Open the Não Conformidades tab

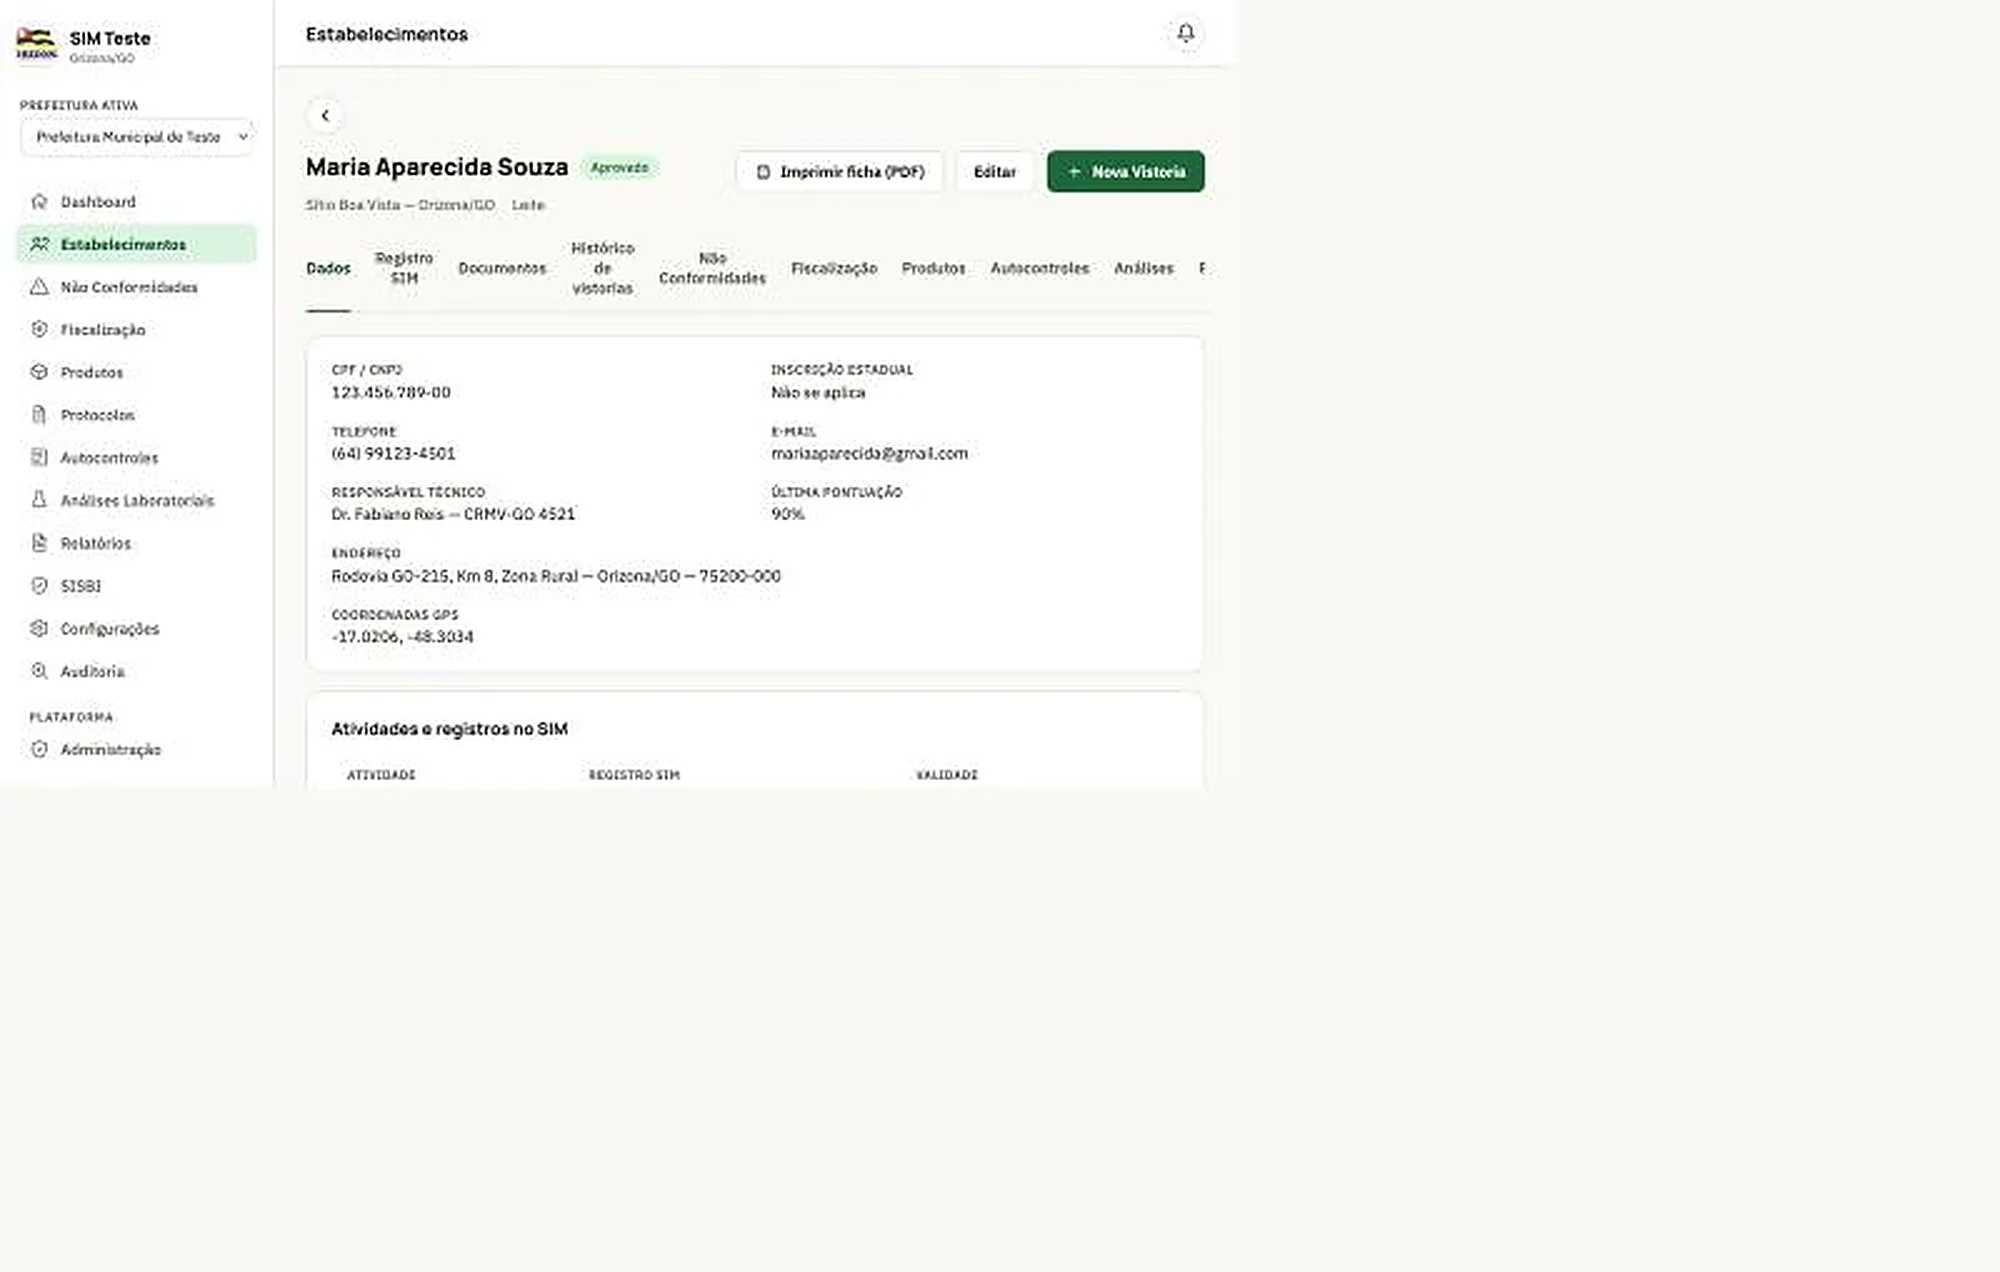(x=712, y=268)
